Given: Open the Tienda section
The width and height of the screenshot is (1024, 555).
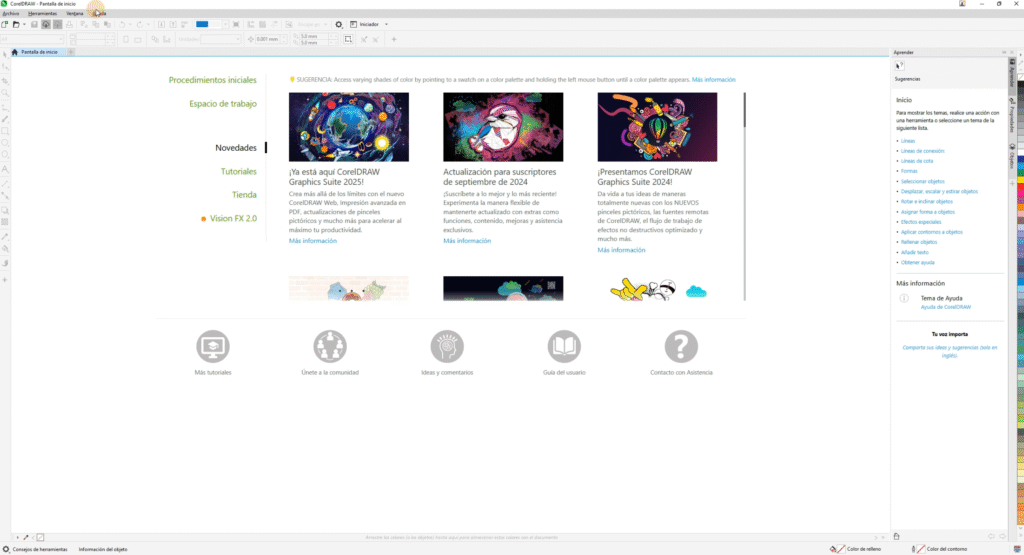Looking at the screenshot, I should point(244,195).
